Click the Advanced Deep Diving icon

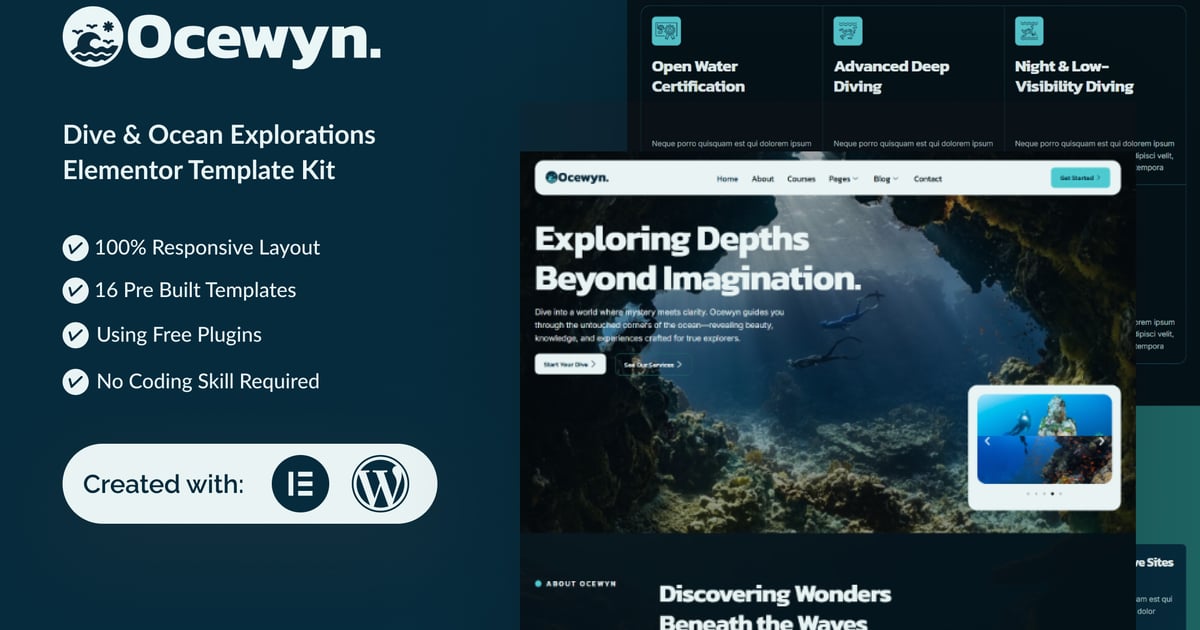pyautogui.click(x=848, y=31)
